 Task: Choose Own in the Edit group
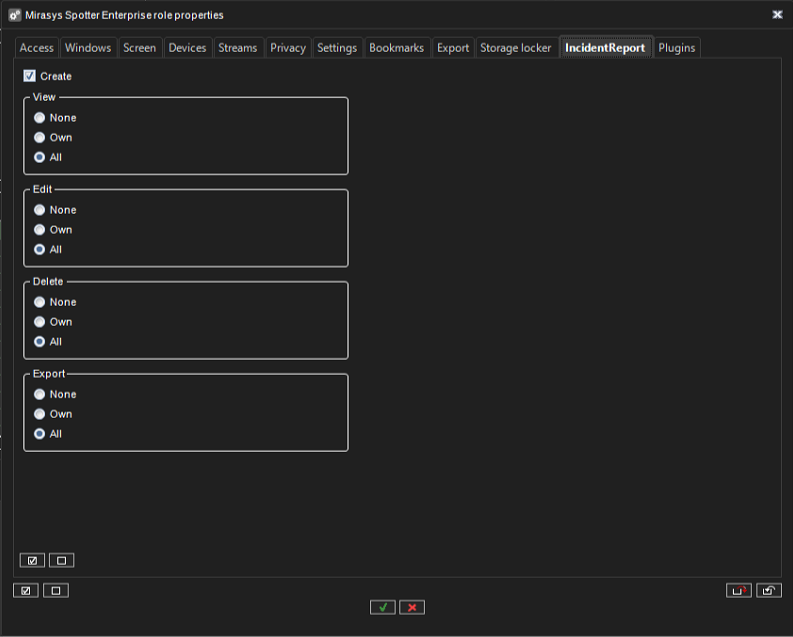click(x=40, y=230)
